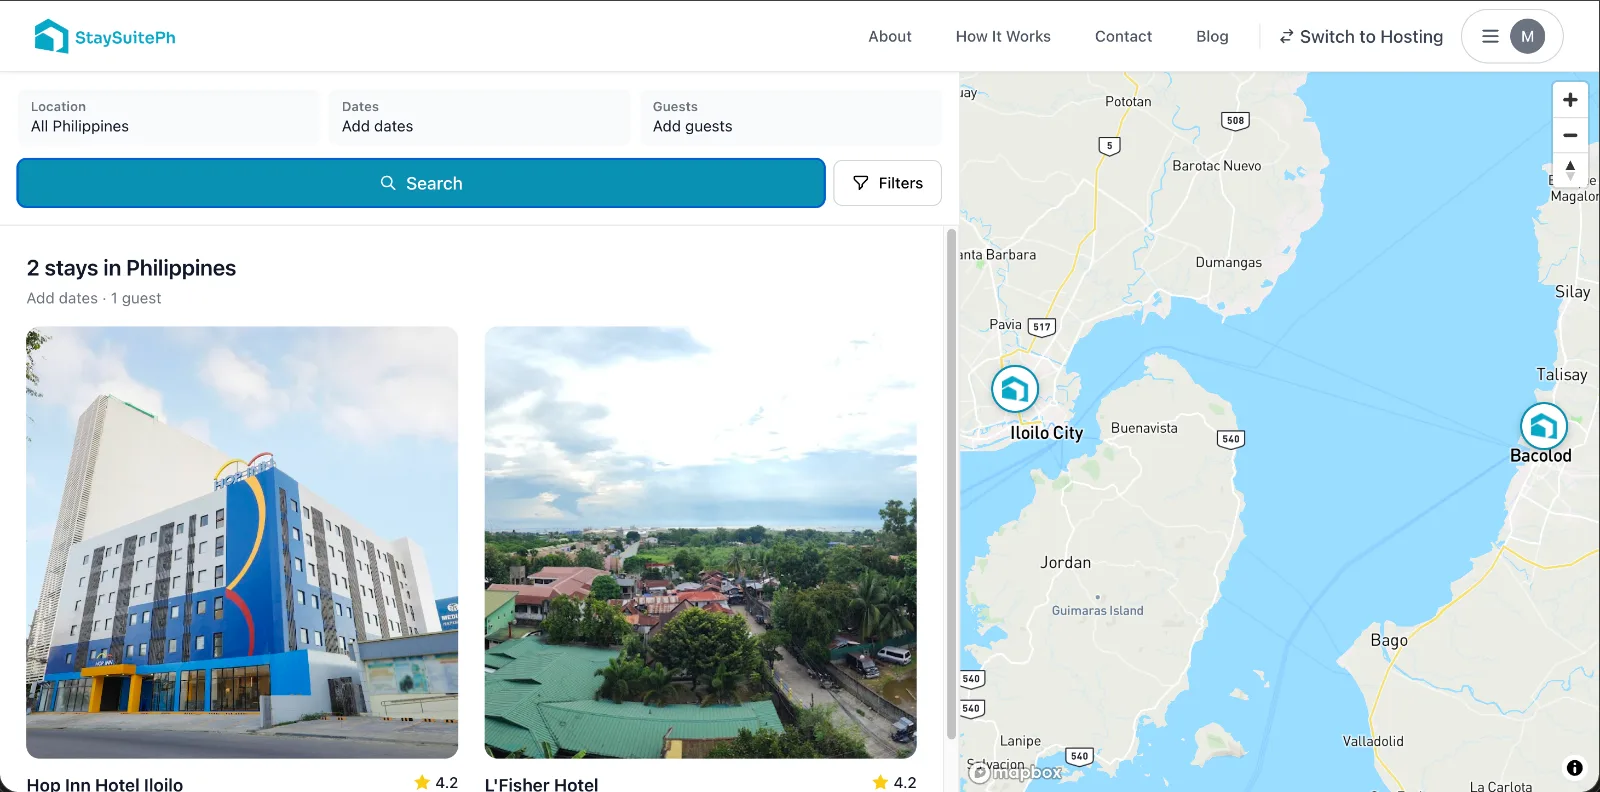This screenshot has width=1600, height=792.
Task: Click the Guimaras Island map label
Action: pos(1097,610)
